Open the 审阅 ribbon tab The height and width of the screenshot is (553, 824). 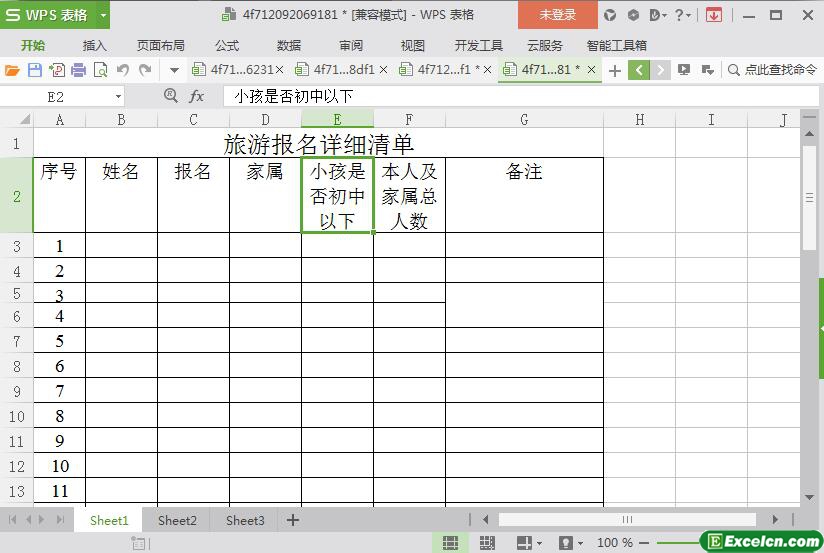pos(351,46)
